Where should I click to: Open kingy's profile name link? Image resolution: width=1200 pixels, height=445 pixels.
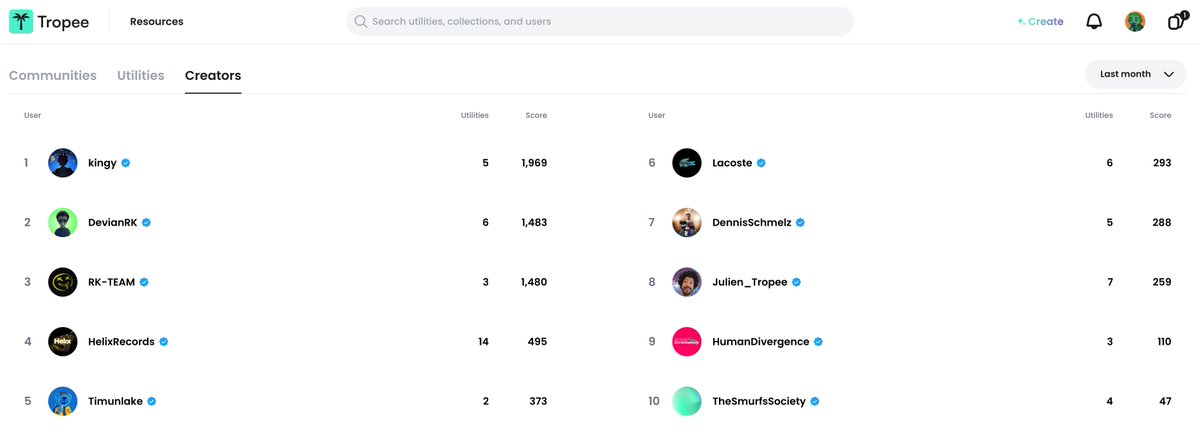102,163
